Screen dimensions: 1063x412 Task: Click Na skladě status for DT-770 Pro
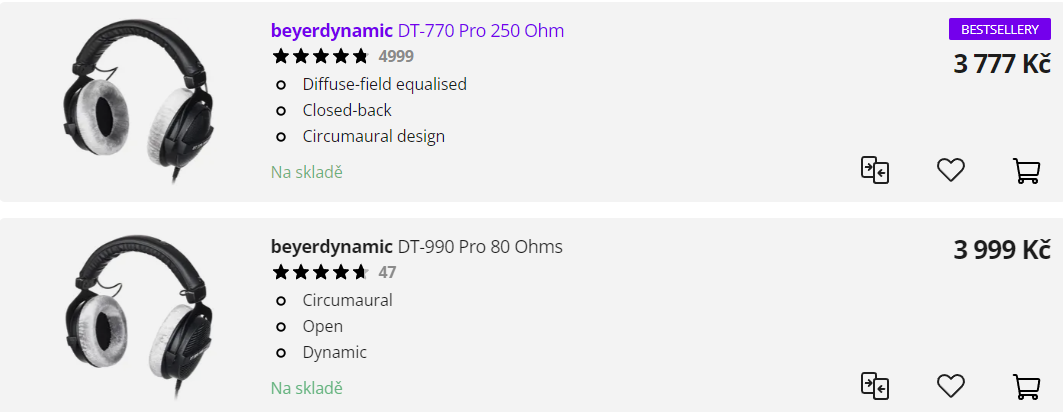(x=307, y=172)
